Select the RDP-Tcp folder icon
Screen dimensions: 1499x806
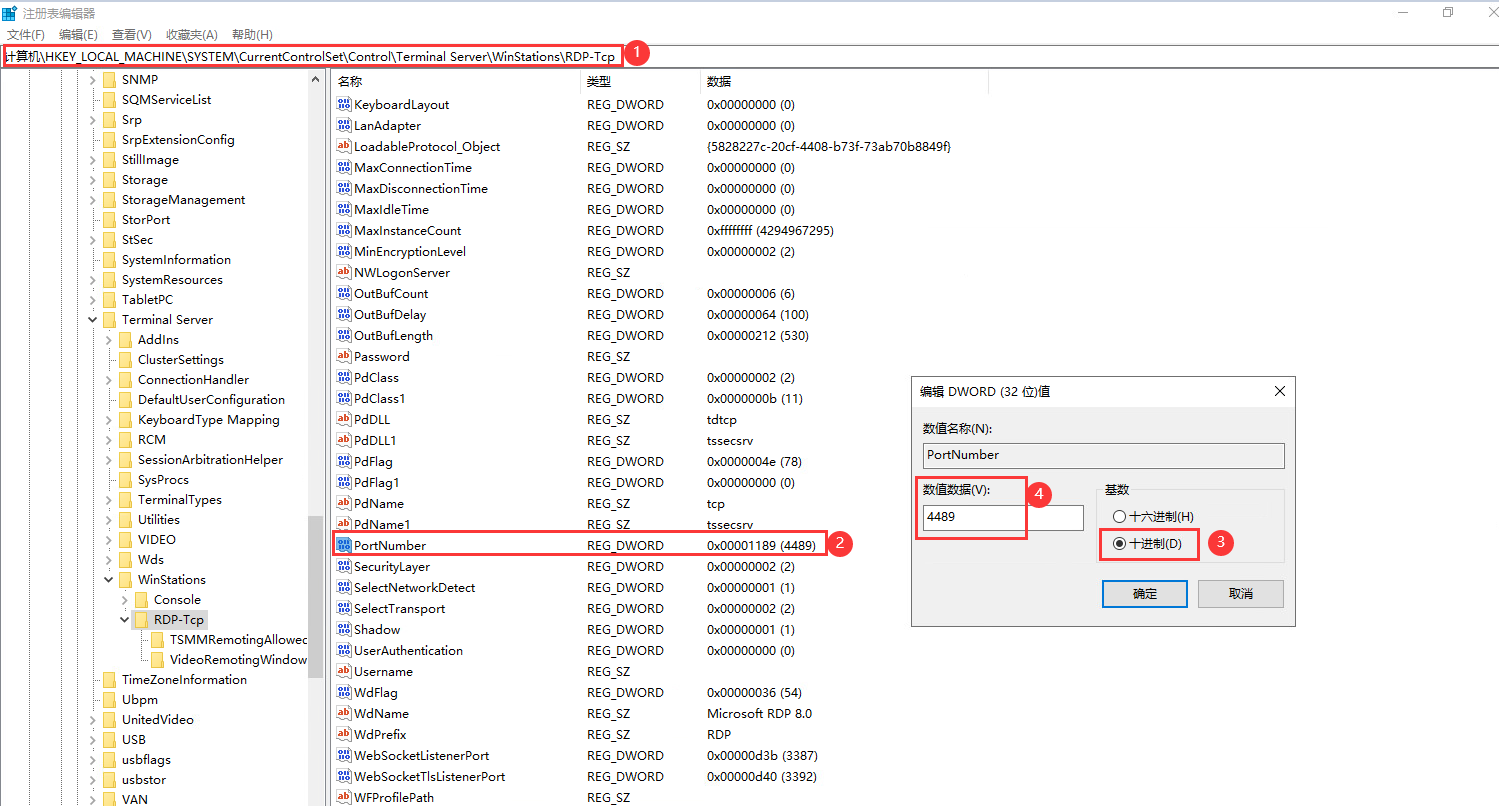[141, 620]
